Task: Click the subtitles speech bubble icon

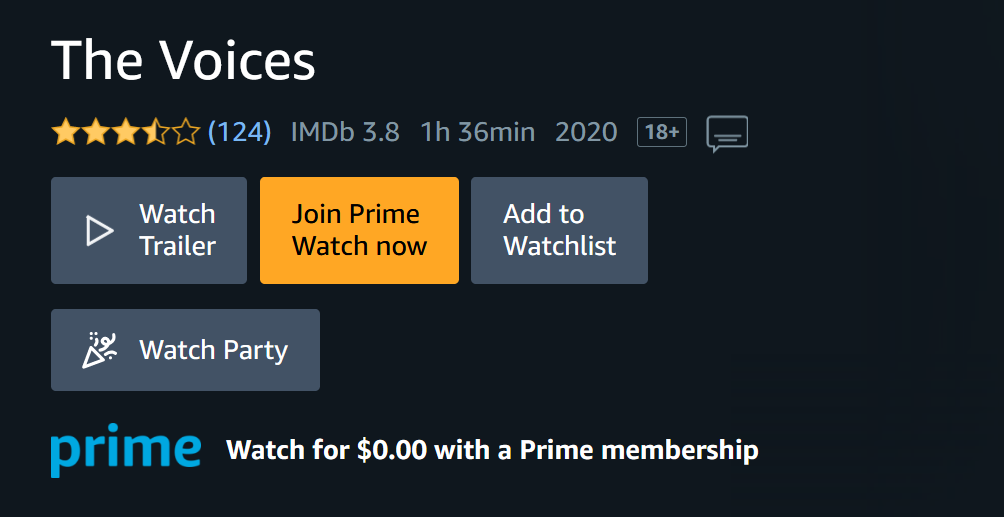Action: (727, 133)
